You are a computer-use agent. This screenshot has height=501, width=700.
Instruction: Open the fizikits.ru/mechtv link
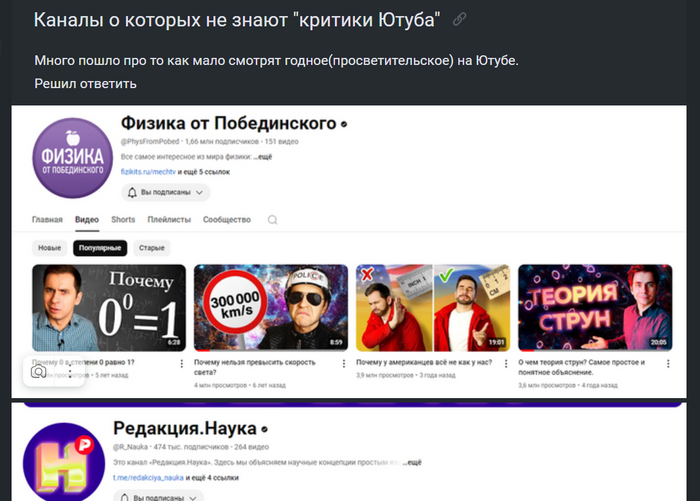(148, 172)
